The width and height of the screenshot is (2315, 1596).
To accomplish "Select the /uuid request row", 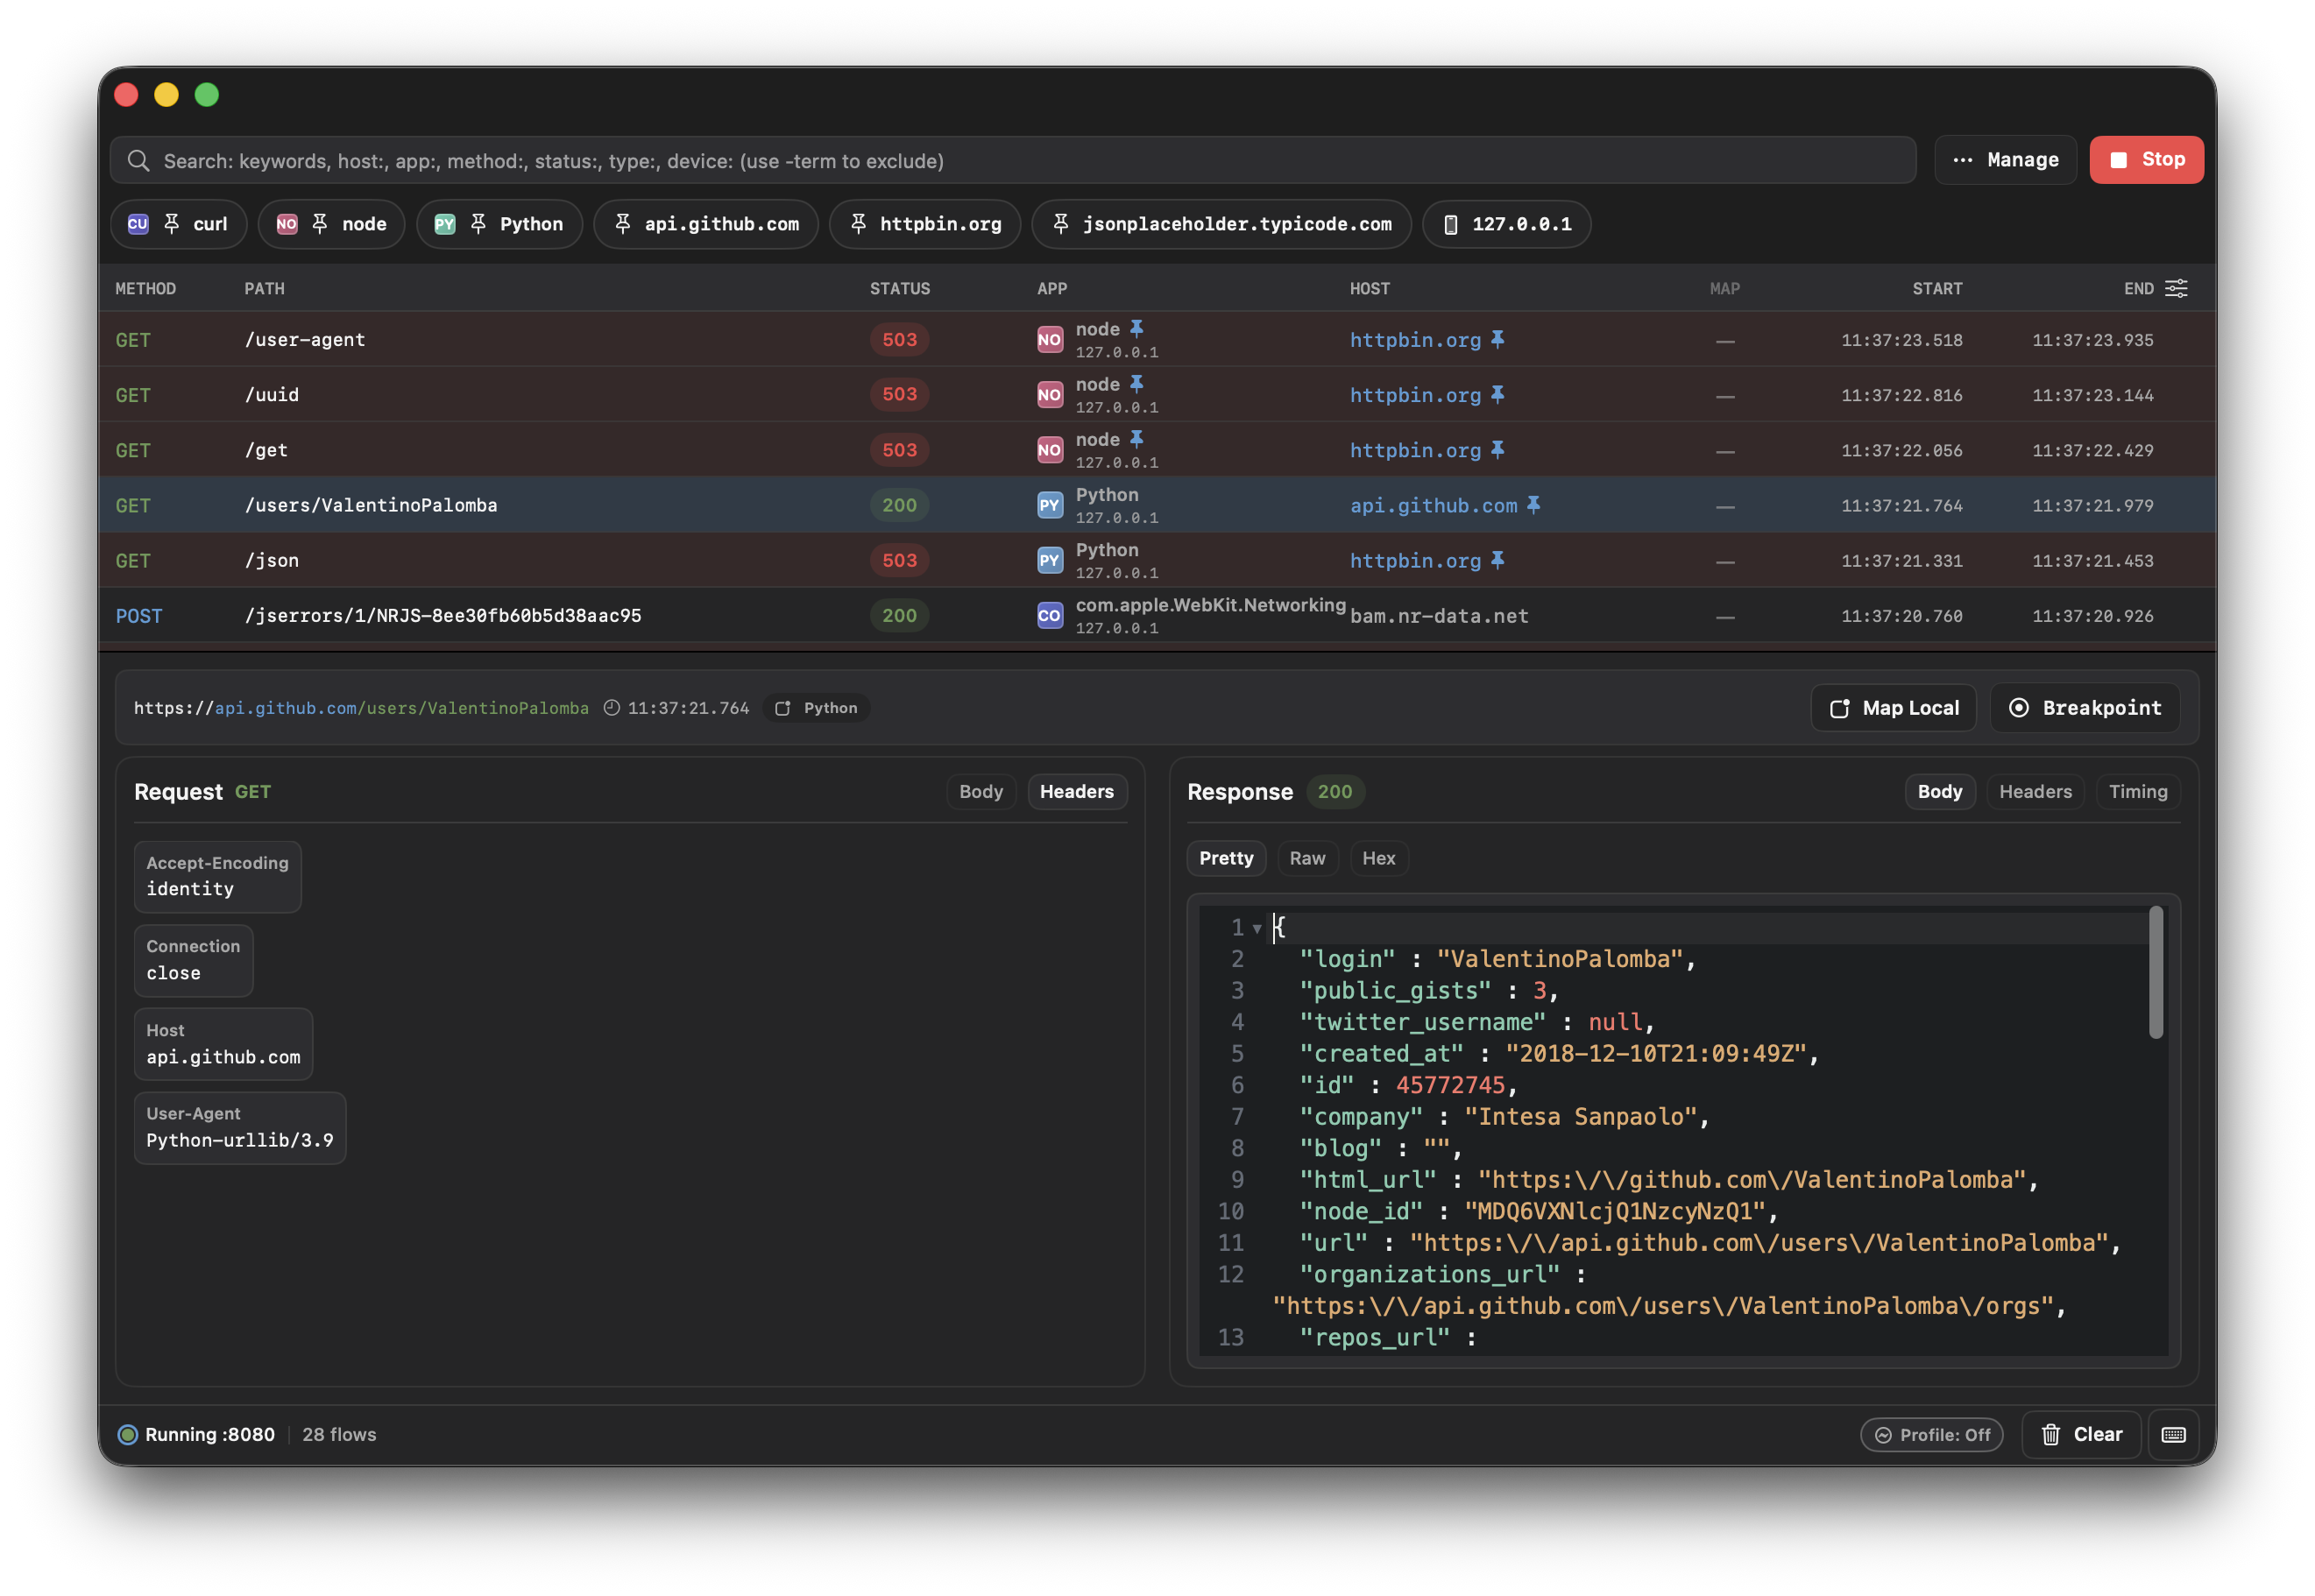I will [x=1156, y=395].
